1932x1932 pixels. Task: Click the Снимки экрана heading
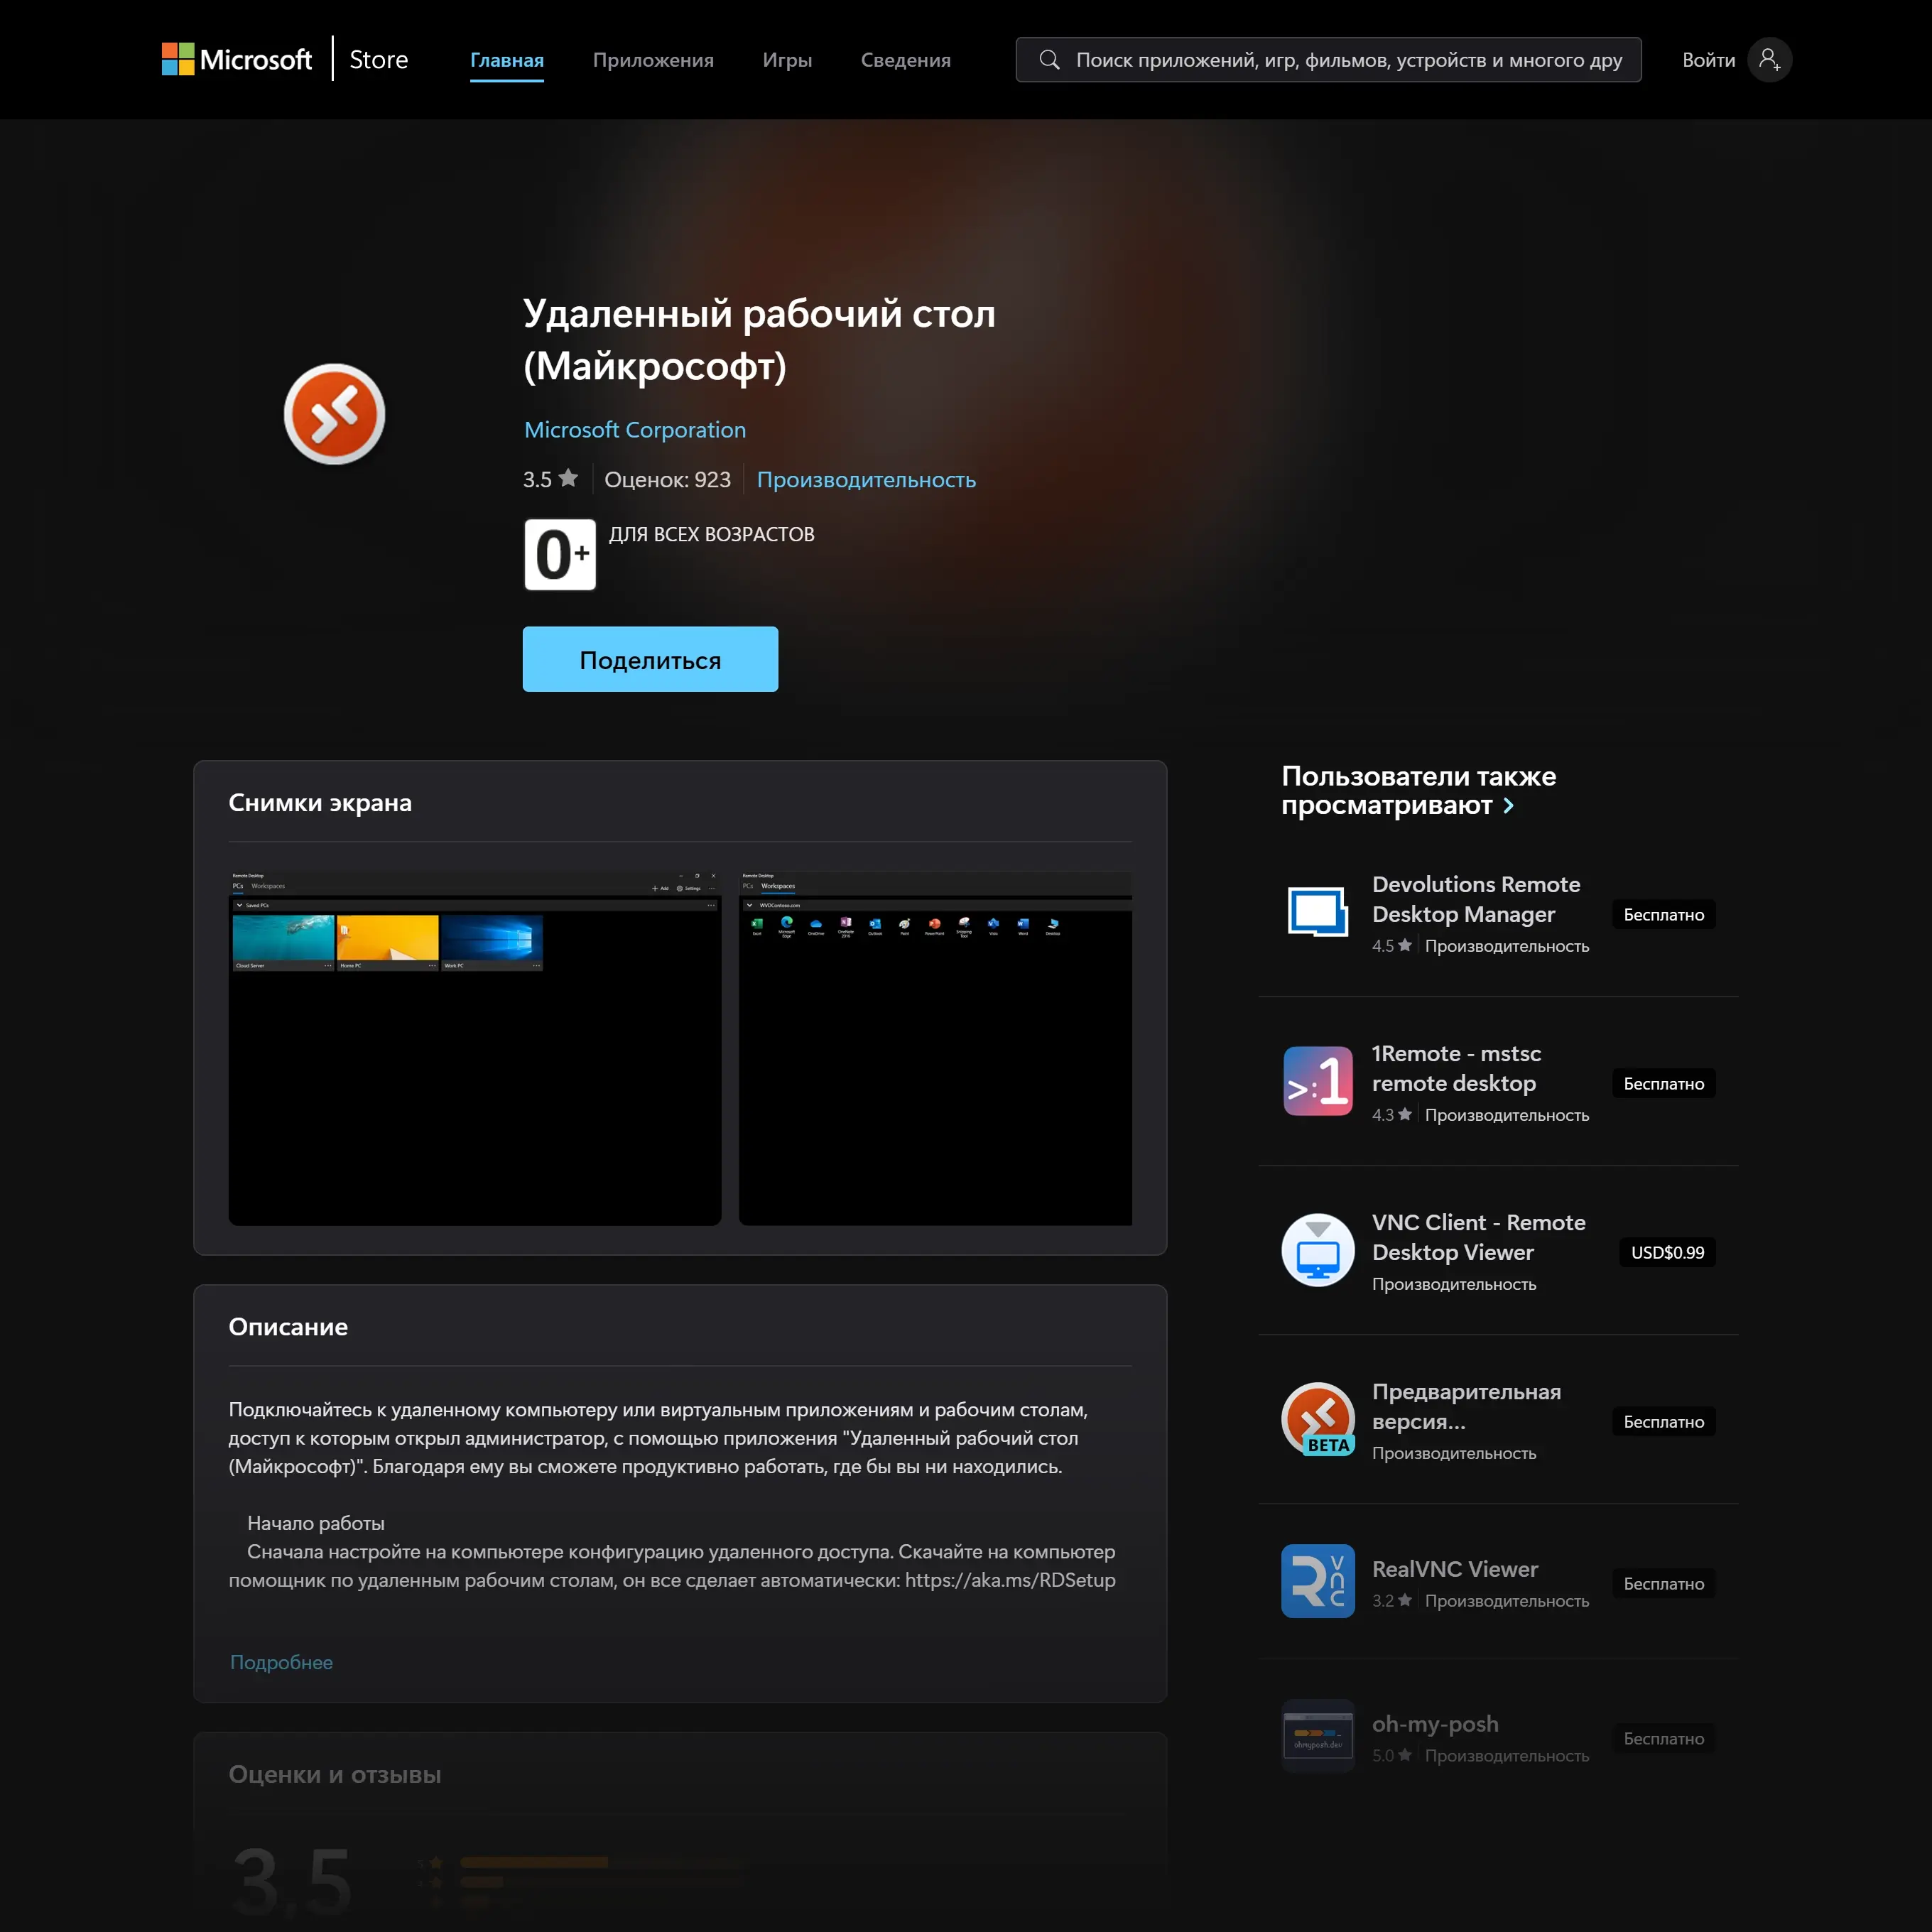(x=320, y=802)
